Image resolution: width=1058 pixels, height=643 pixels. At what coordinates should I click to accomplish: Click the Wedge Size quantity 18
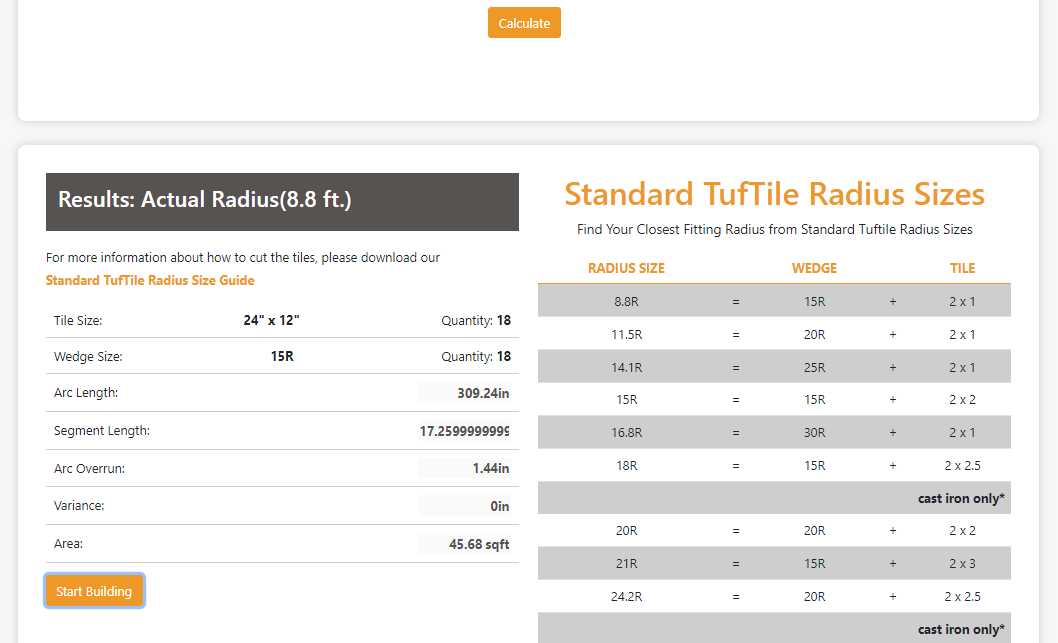point(503,356)
